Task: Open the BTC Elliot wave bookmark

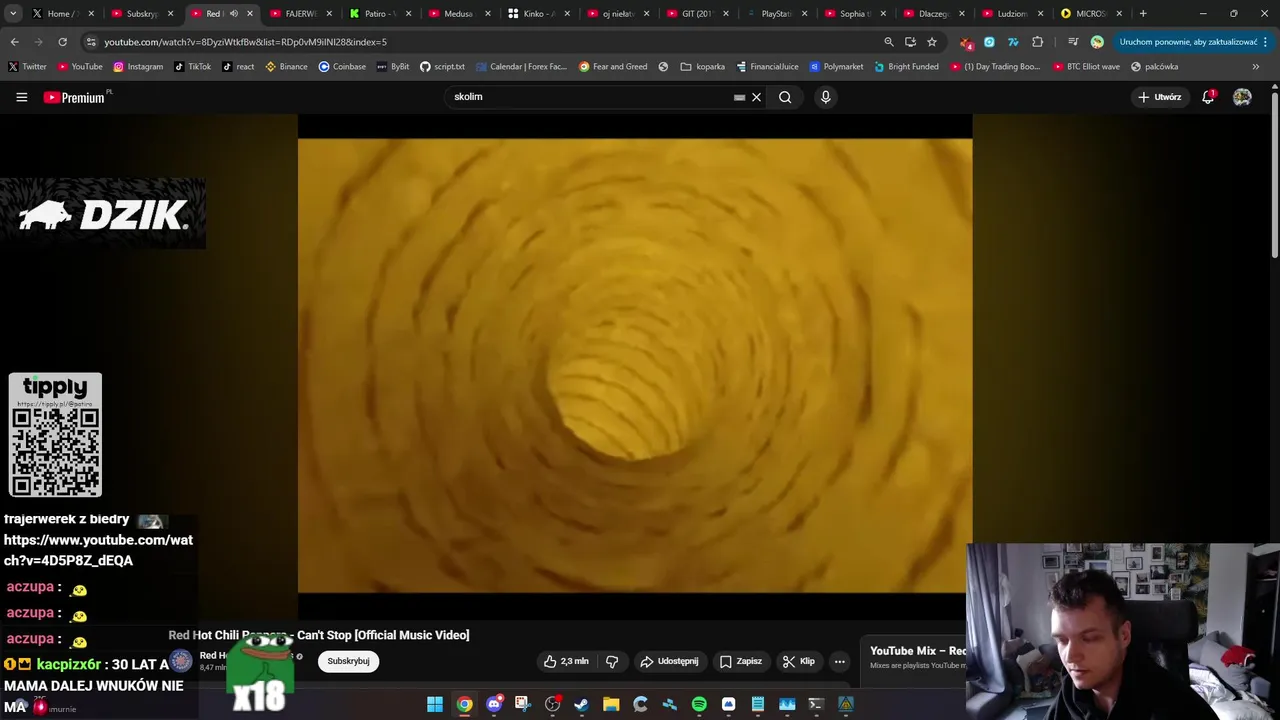Action: [1086, 66]
